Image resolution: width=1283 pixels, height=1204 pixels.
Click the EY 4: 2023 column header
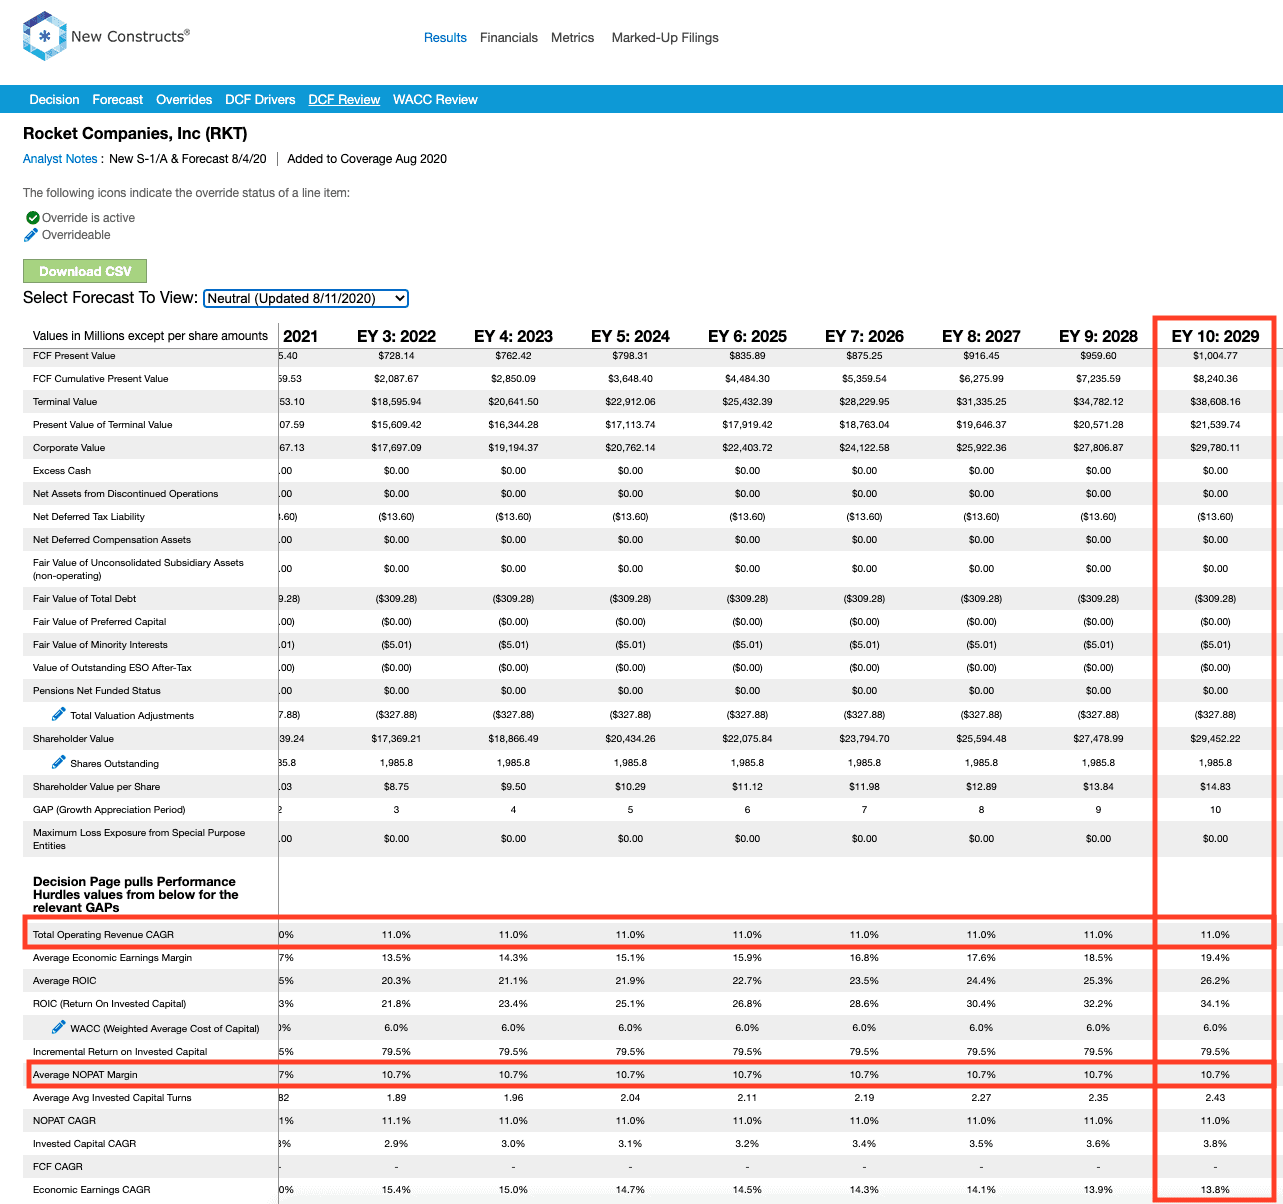point(513,336)
